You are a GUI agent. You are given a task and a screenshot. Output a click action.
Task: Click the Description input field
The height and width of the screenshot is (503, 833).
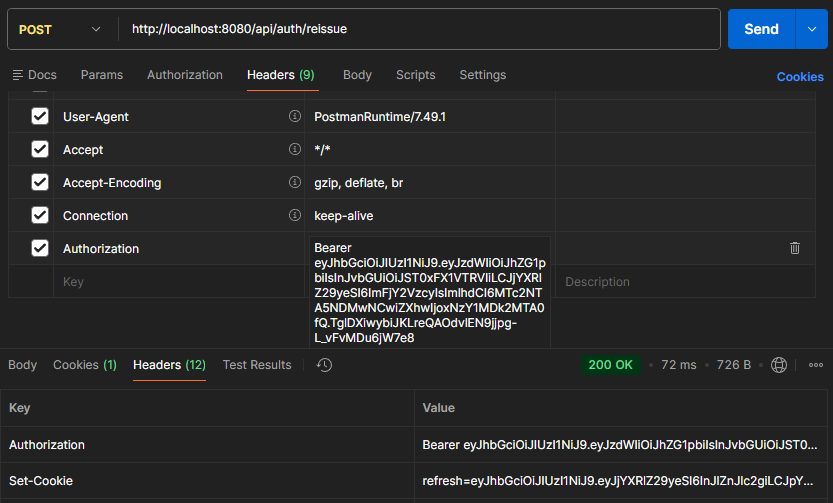[685, 282]
